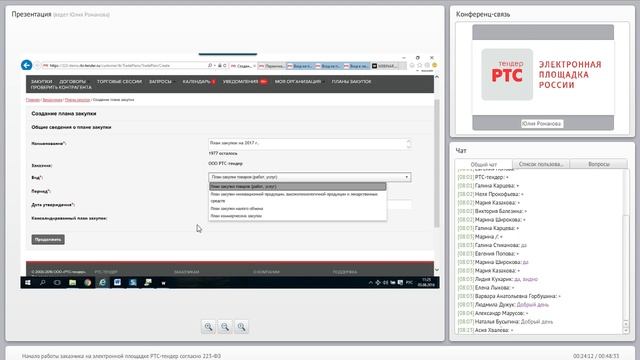The height and width of the screenshot is (360, 640).
Task: Select the innovative products plan option
Action: 298,197
